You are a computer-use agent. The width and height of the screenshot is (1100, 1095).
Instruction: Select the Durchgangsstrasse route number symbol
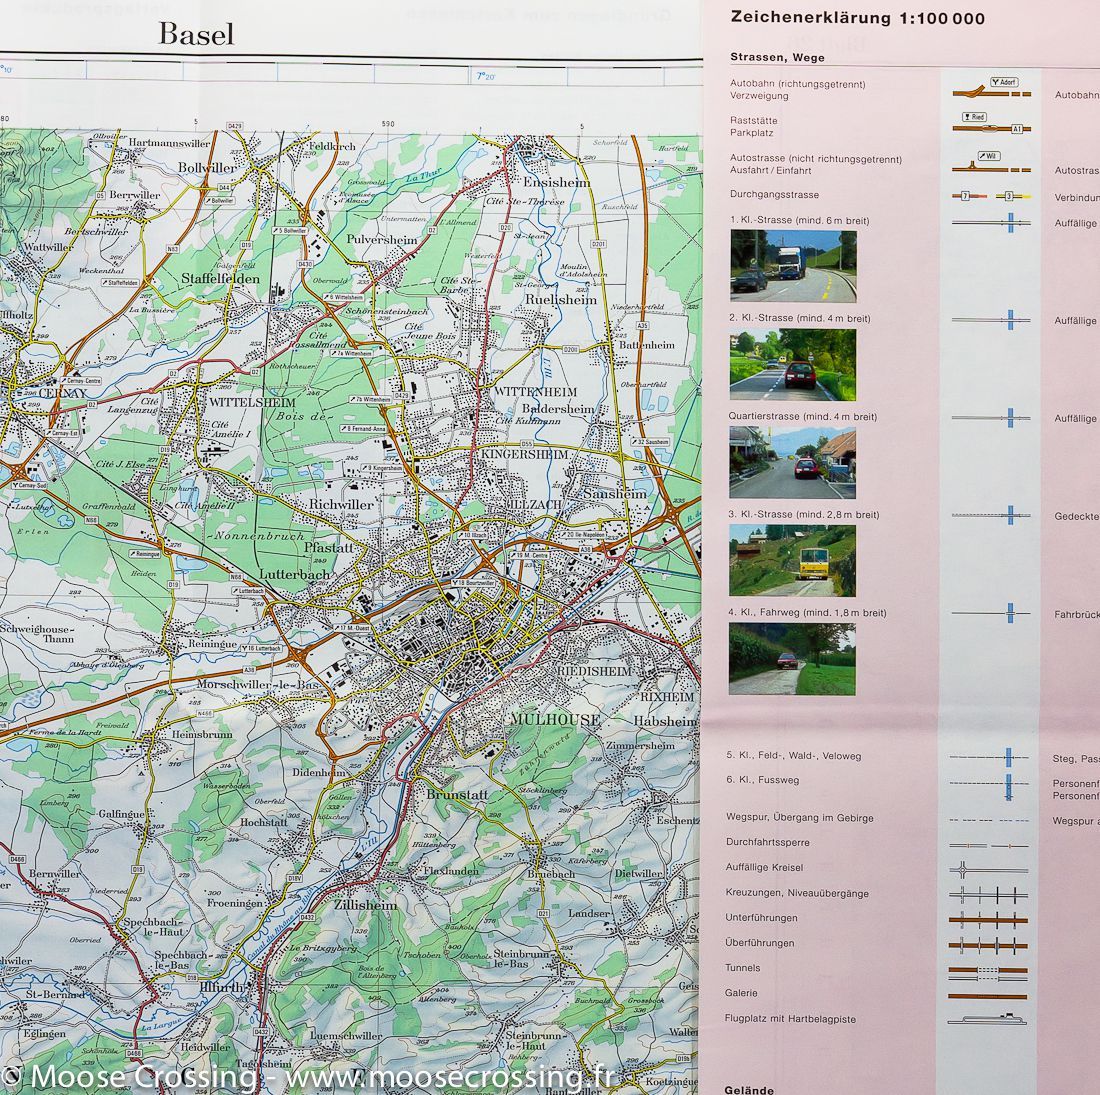[x=966, y=197]
